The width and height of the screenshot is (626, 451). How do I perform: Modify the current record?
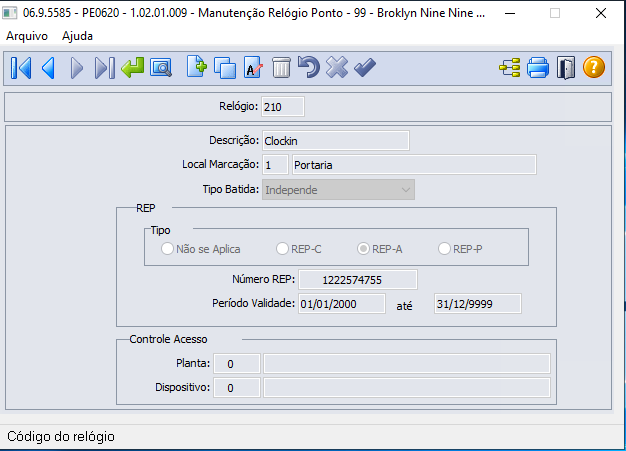(253, 67)
